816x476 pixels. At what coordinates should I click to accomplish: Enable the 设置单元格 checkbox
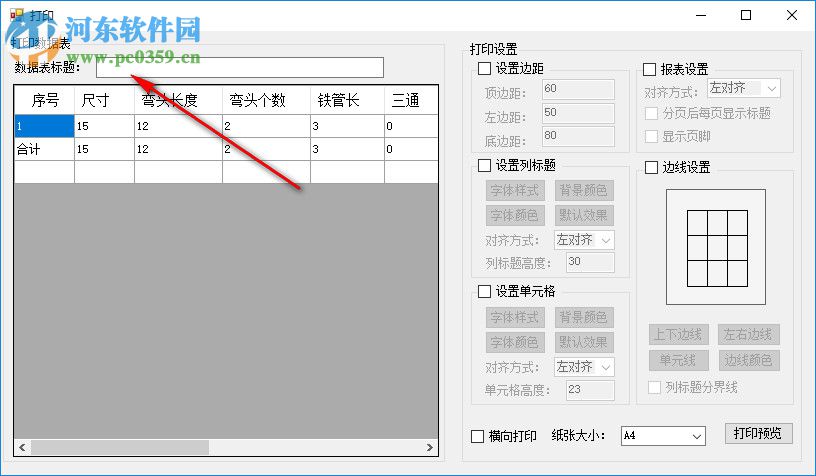point(484,291)
